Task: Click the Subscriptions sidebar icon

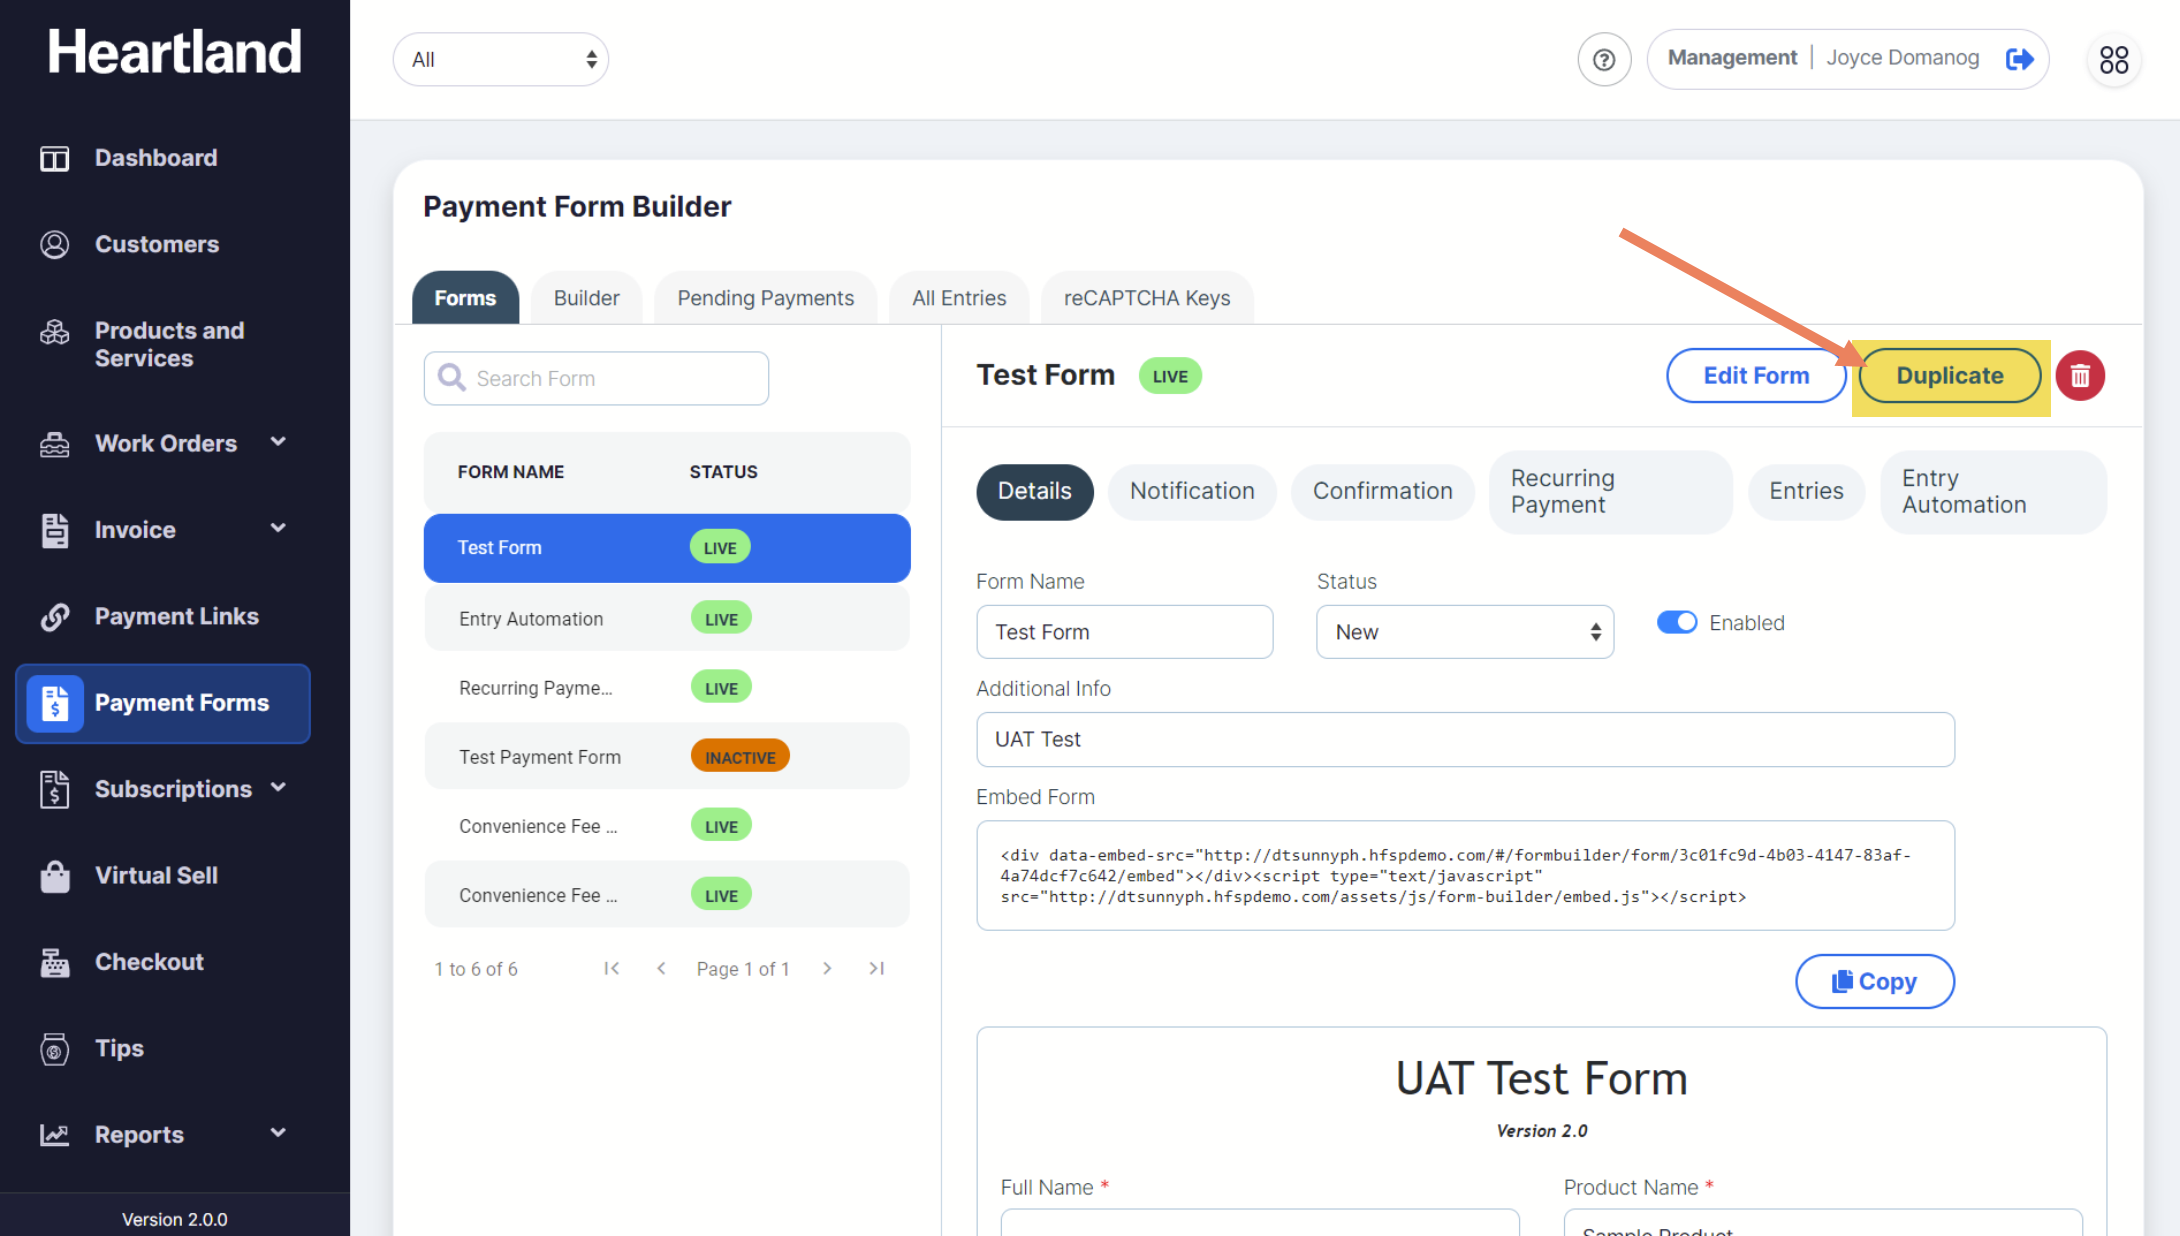Action: pyautogui.click(x=54, y=789)
